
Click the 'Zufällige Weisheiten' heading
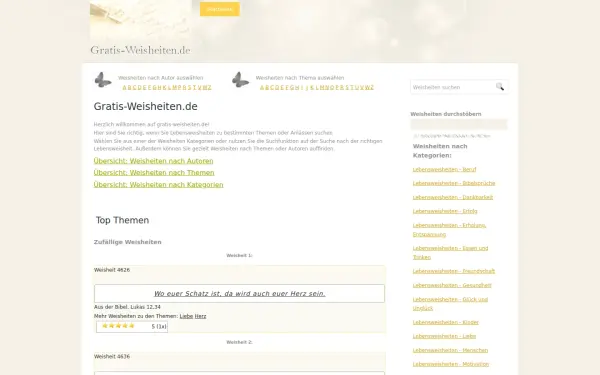click(x=127, y=242)
